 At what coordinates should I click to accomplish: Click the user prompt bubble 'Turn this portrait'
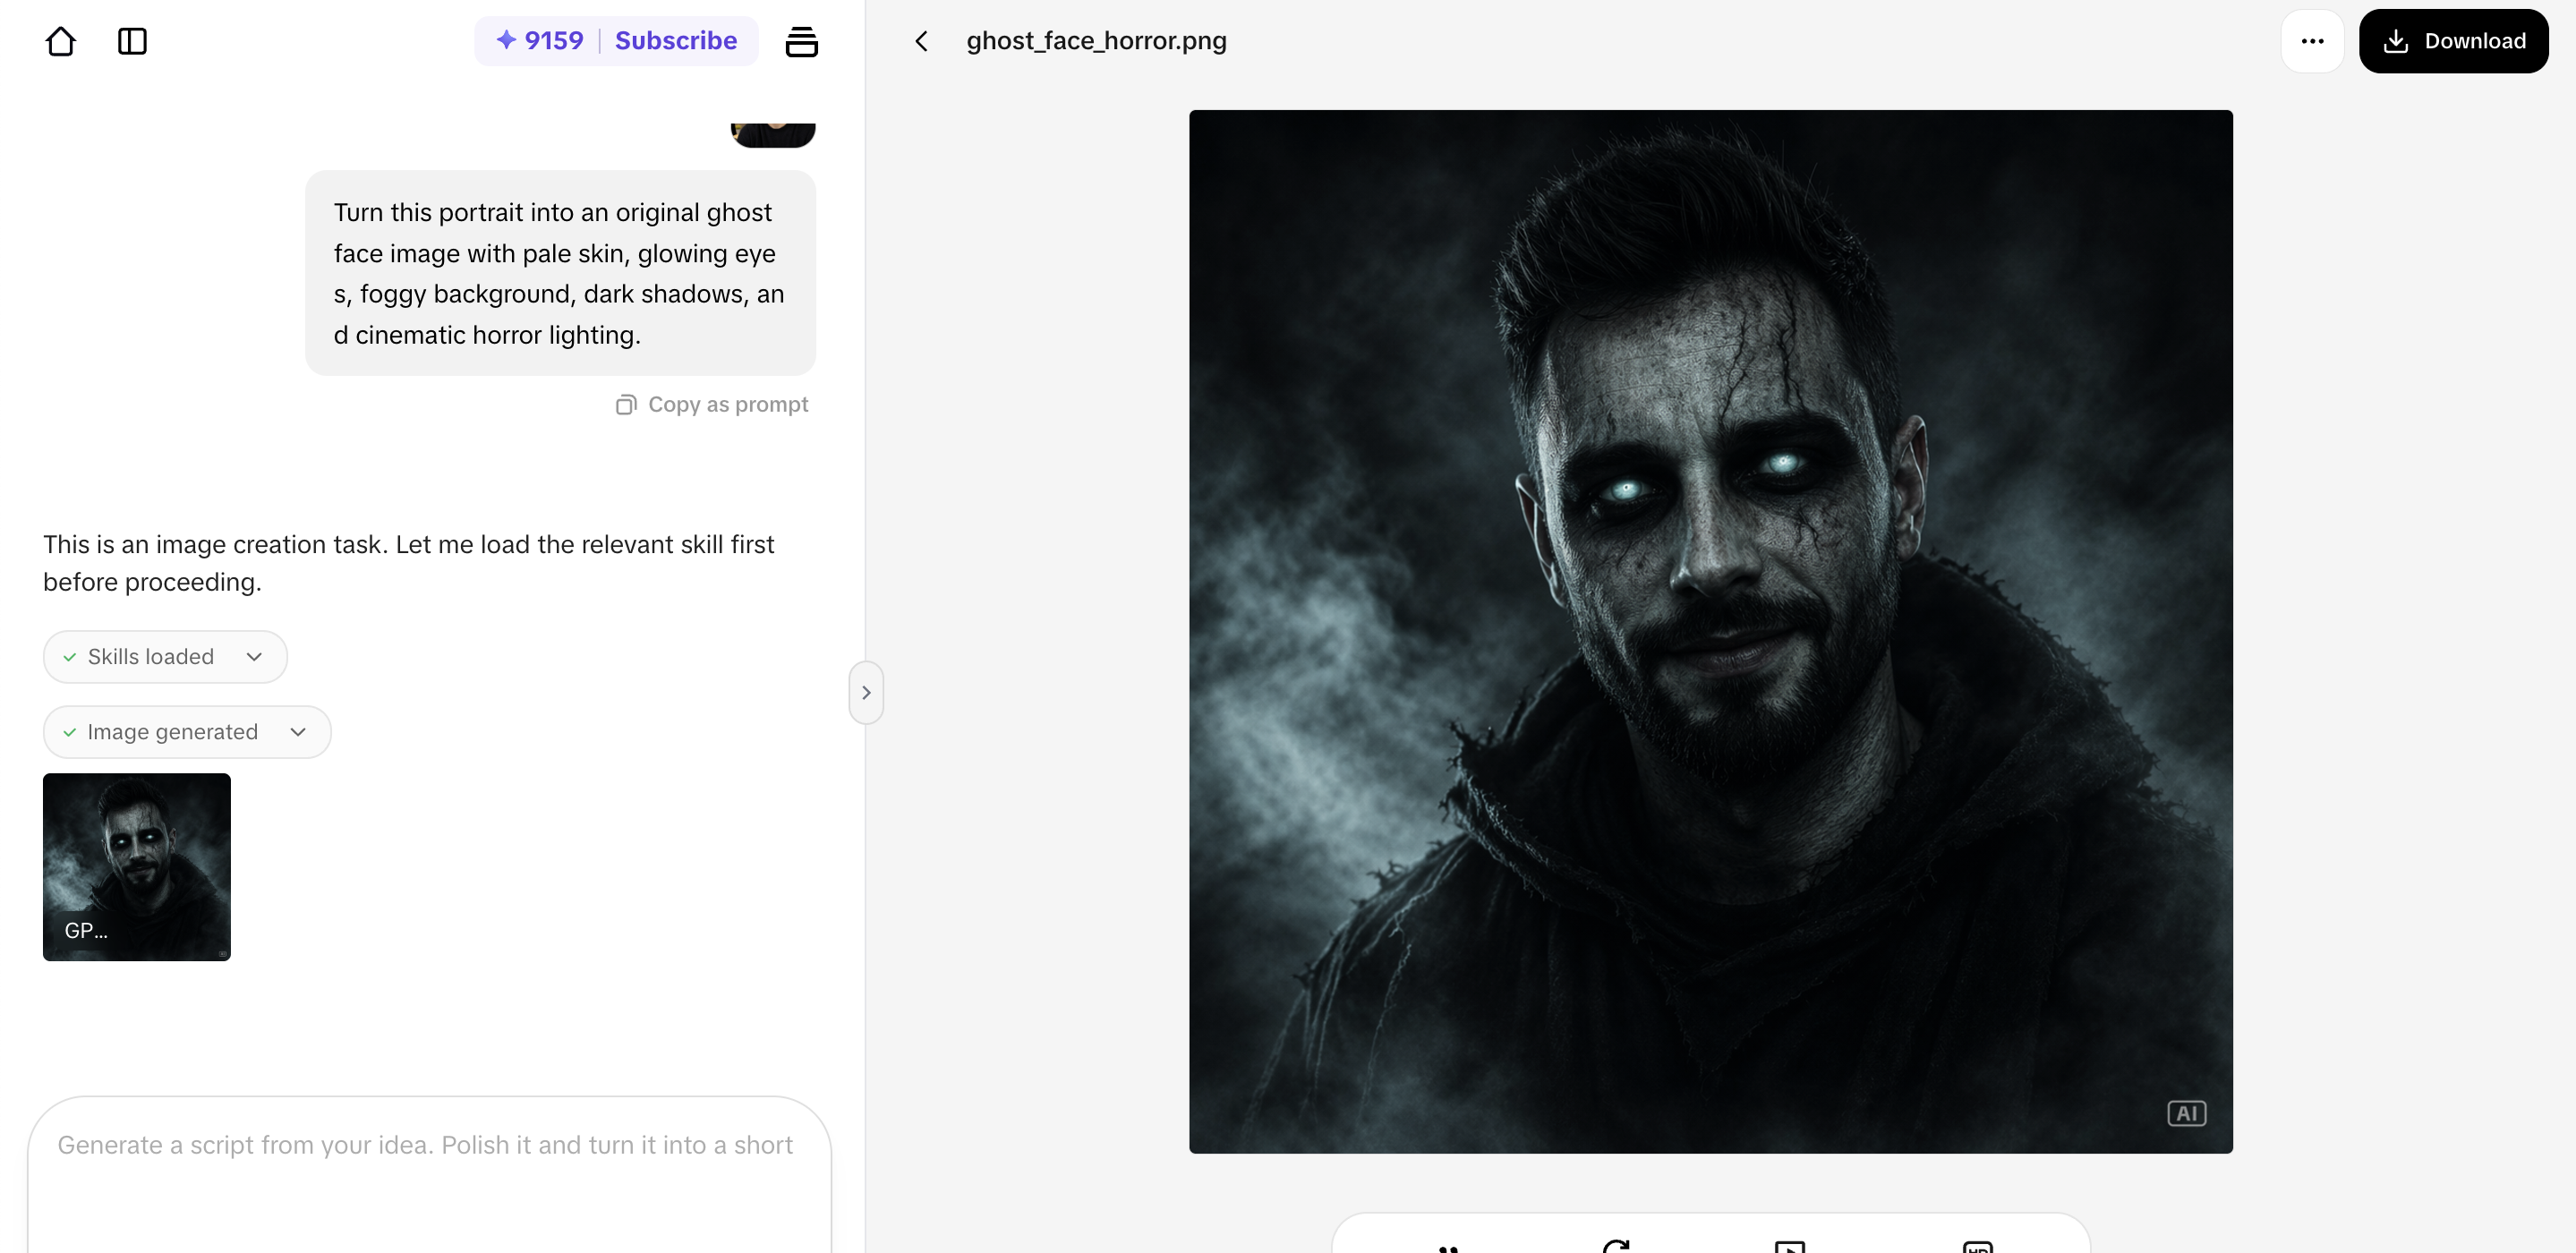560,273
